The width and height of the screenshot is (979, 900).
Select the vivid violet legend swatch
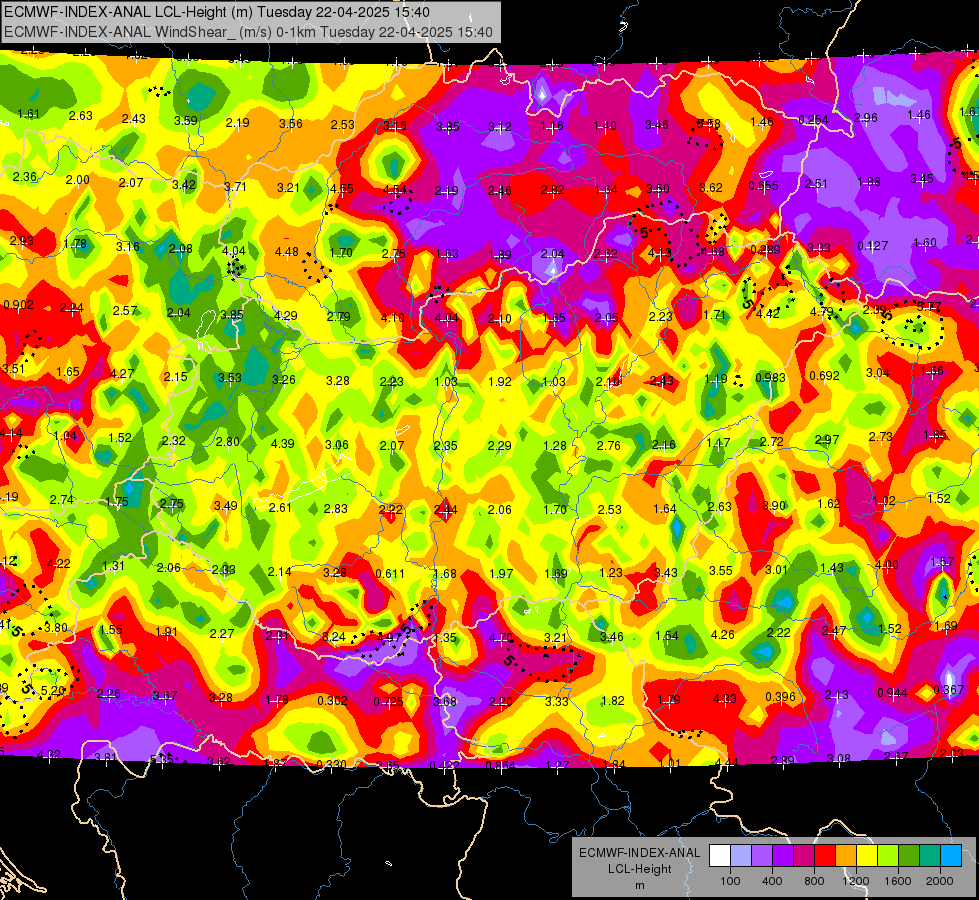point(783,855)
